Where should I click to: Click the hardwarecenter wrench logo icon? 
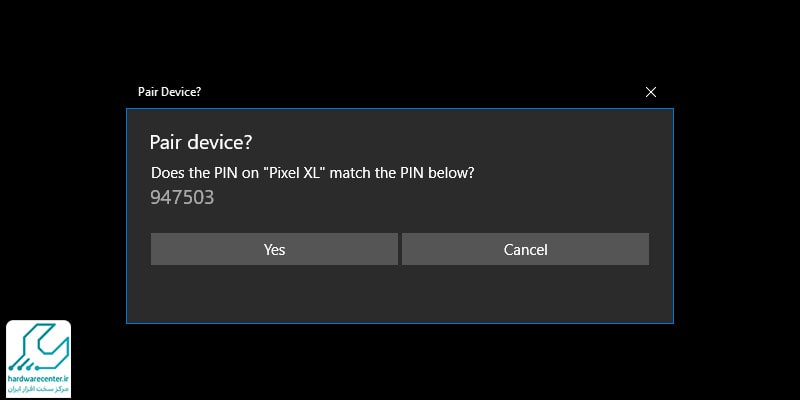38,347
